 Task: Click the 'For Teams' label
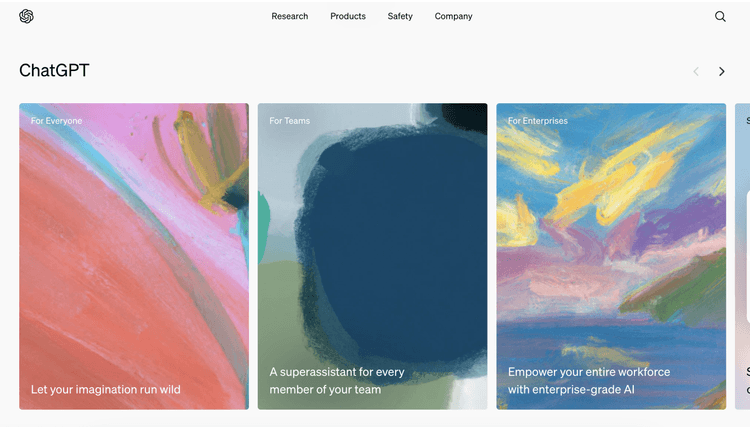pyautogui.click(x=289, y=121)
